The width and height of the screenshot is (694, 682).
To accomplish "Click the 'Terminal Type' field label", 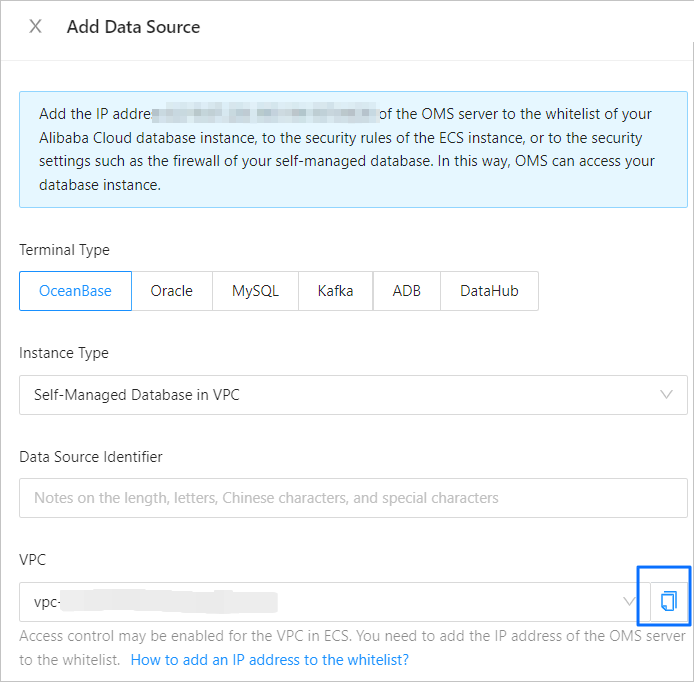I will tap(64, 250).
